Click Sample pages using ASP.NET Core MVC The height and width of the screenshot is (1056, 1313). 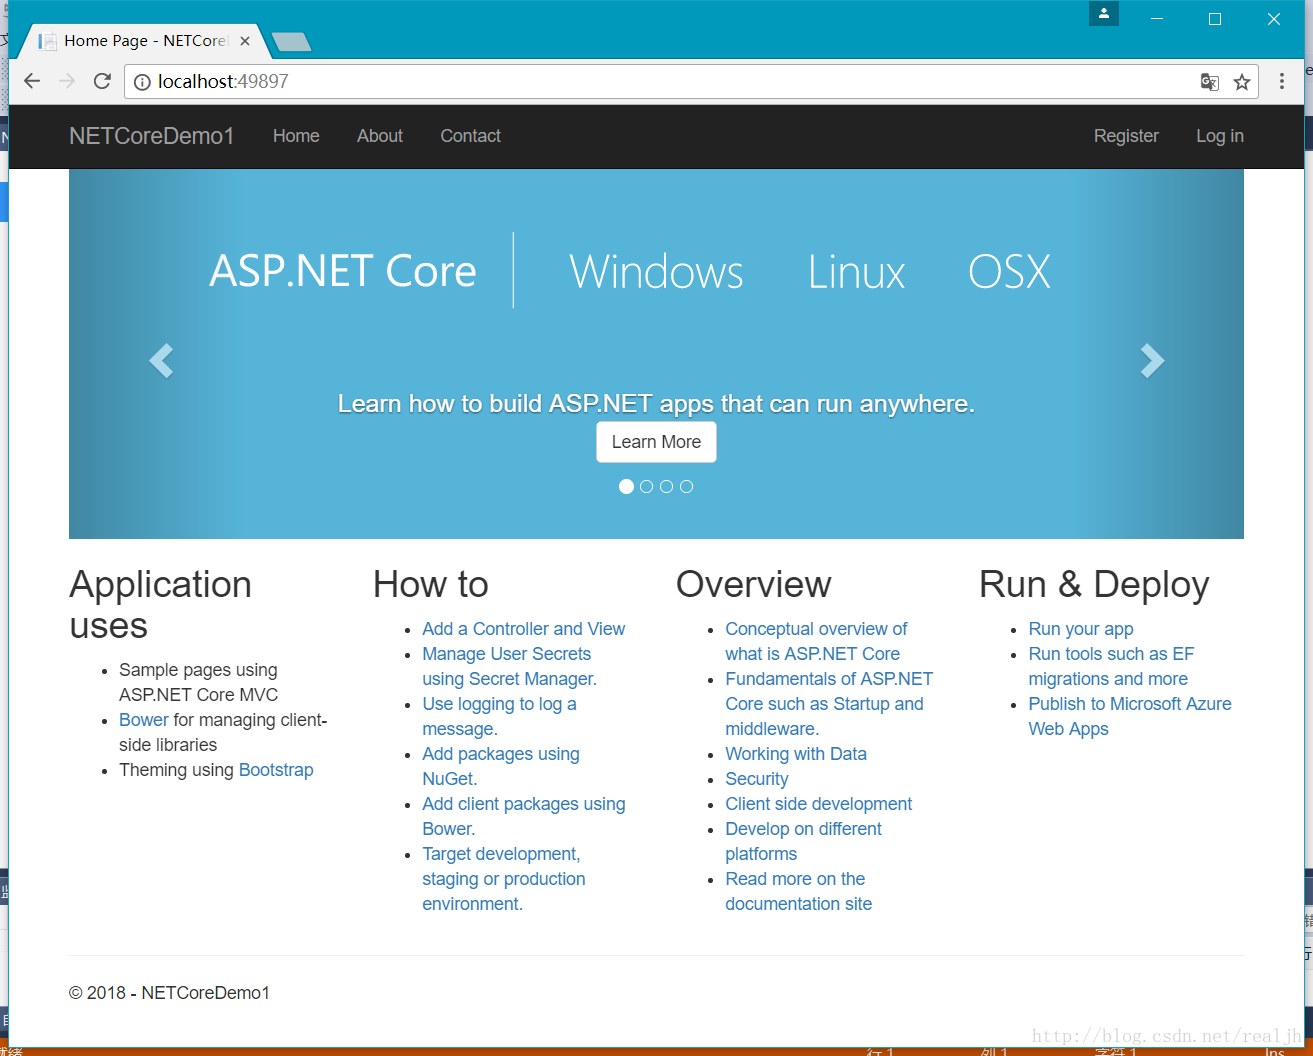click(x=198, y=682)
